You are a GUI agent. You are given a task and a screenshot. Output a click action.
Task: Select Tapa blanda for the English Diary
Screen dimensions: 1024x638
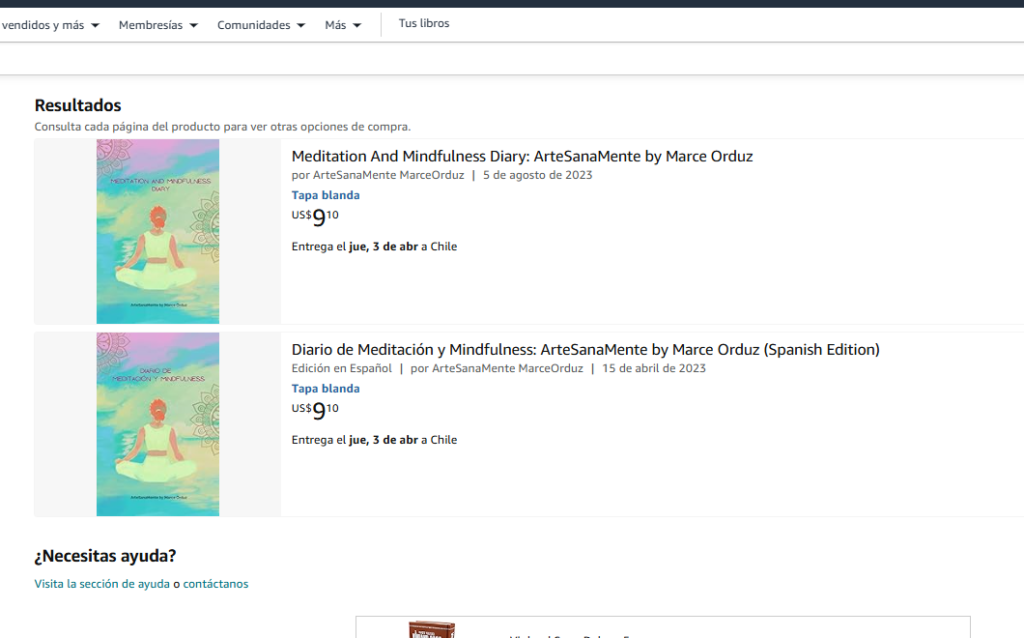[x=325, y=195]
